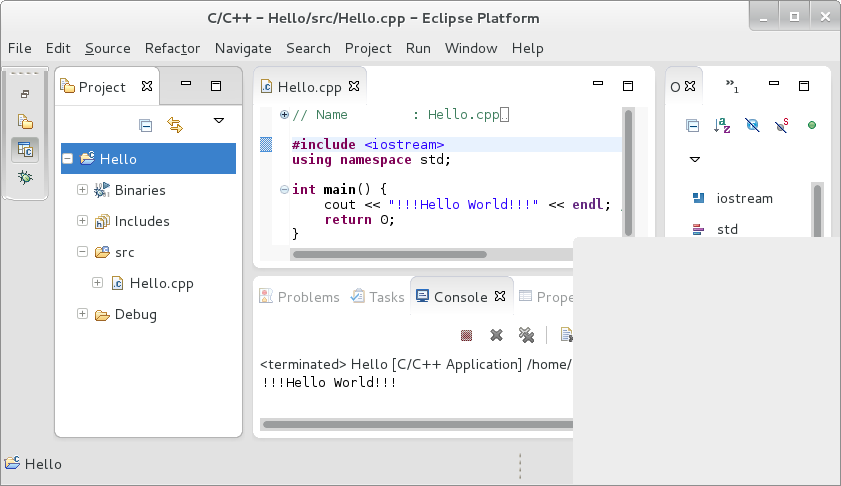Toggle Hide Fields in the Outline toolbar

753,126
